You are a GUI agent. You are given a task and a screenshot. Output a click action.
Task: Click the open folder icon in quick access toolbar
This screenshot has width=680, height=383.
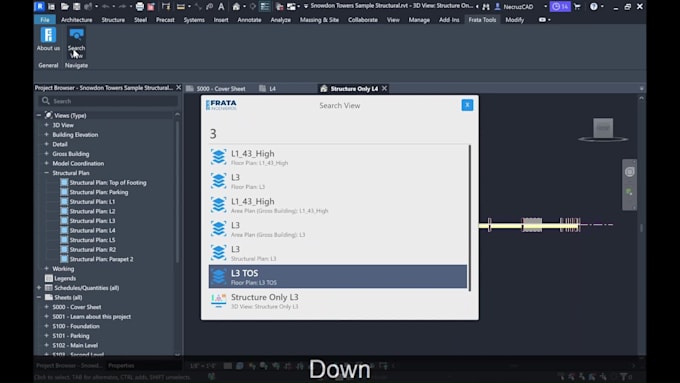click(x=65, y=7)
